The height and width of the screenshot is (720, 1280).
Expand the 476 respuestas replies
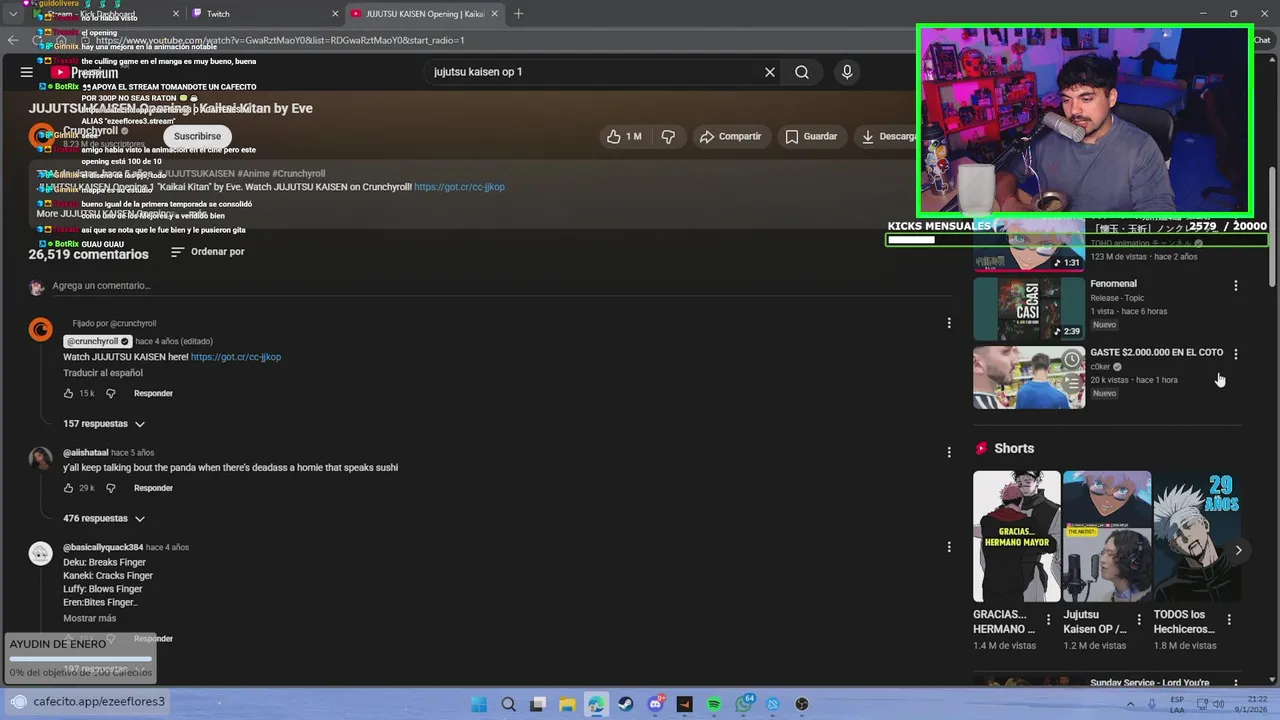click(104, 518)
